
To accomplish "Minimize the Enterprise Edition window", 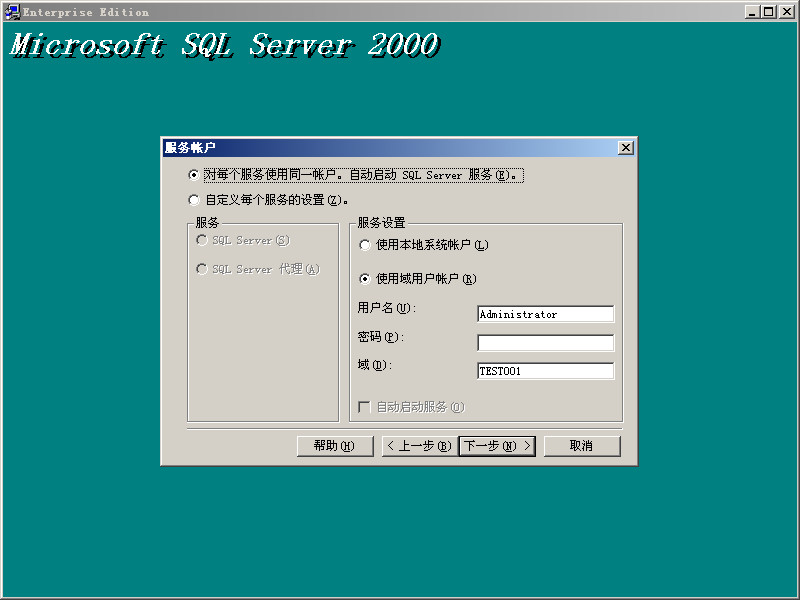I will (752, 12).
